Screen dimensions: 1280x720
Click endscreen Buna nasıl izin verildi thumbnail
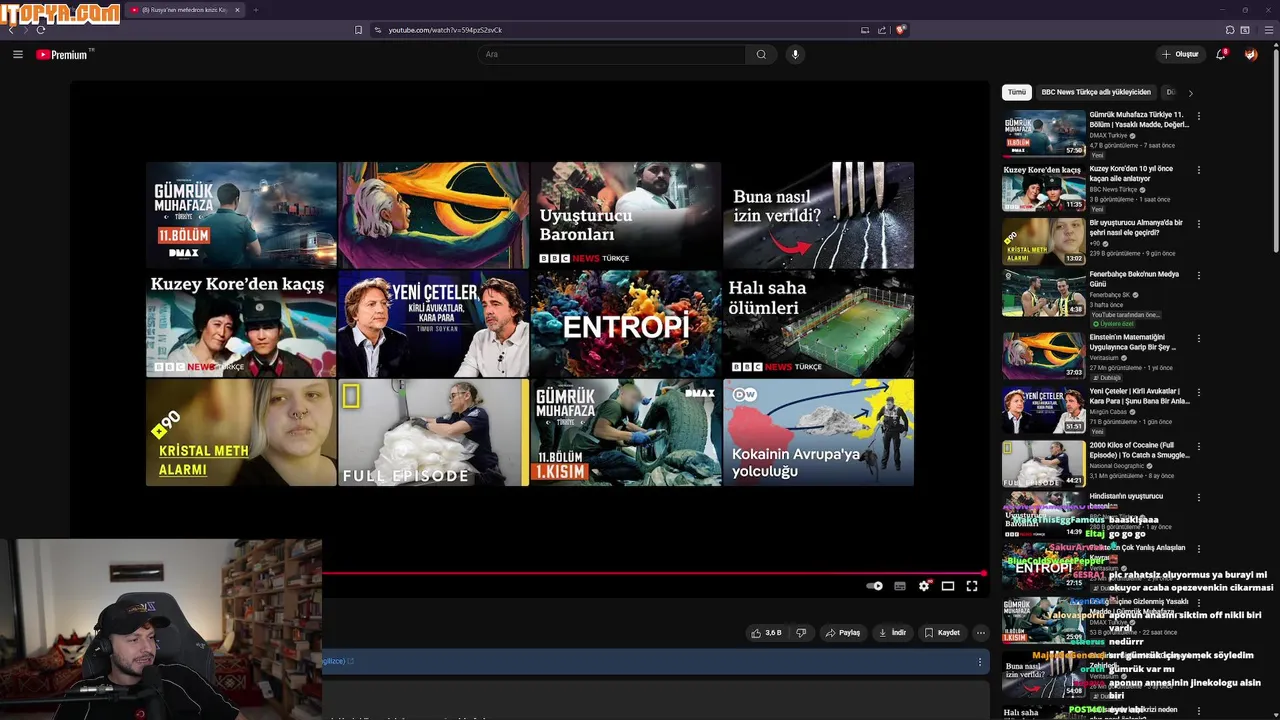(x=818, y=215)
